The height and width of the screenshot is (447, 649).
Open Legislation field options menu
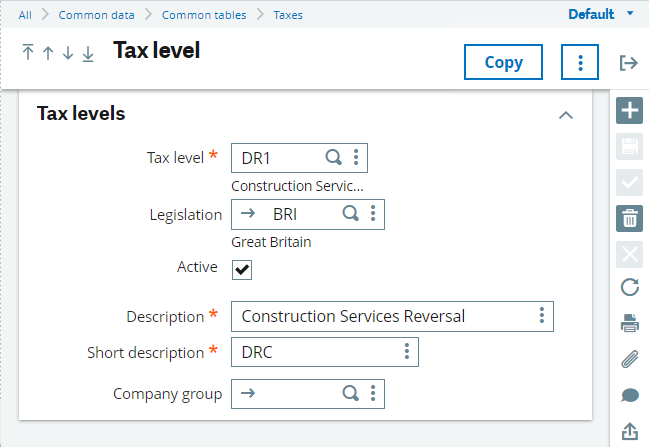tap(373, 214)
